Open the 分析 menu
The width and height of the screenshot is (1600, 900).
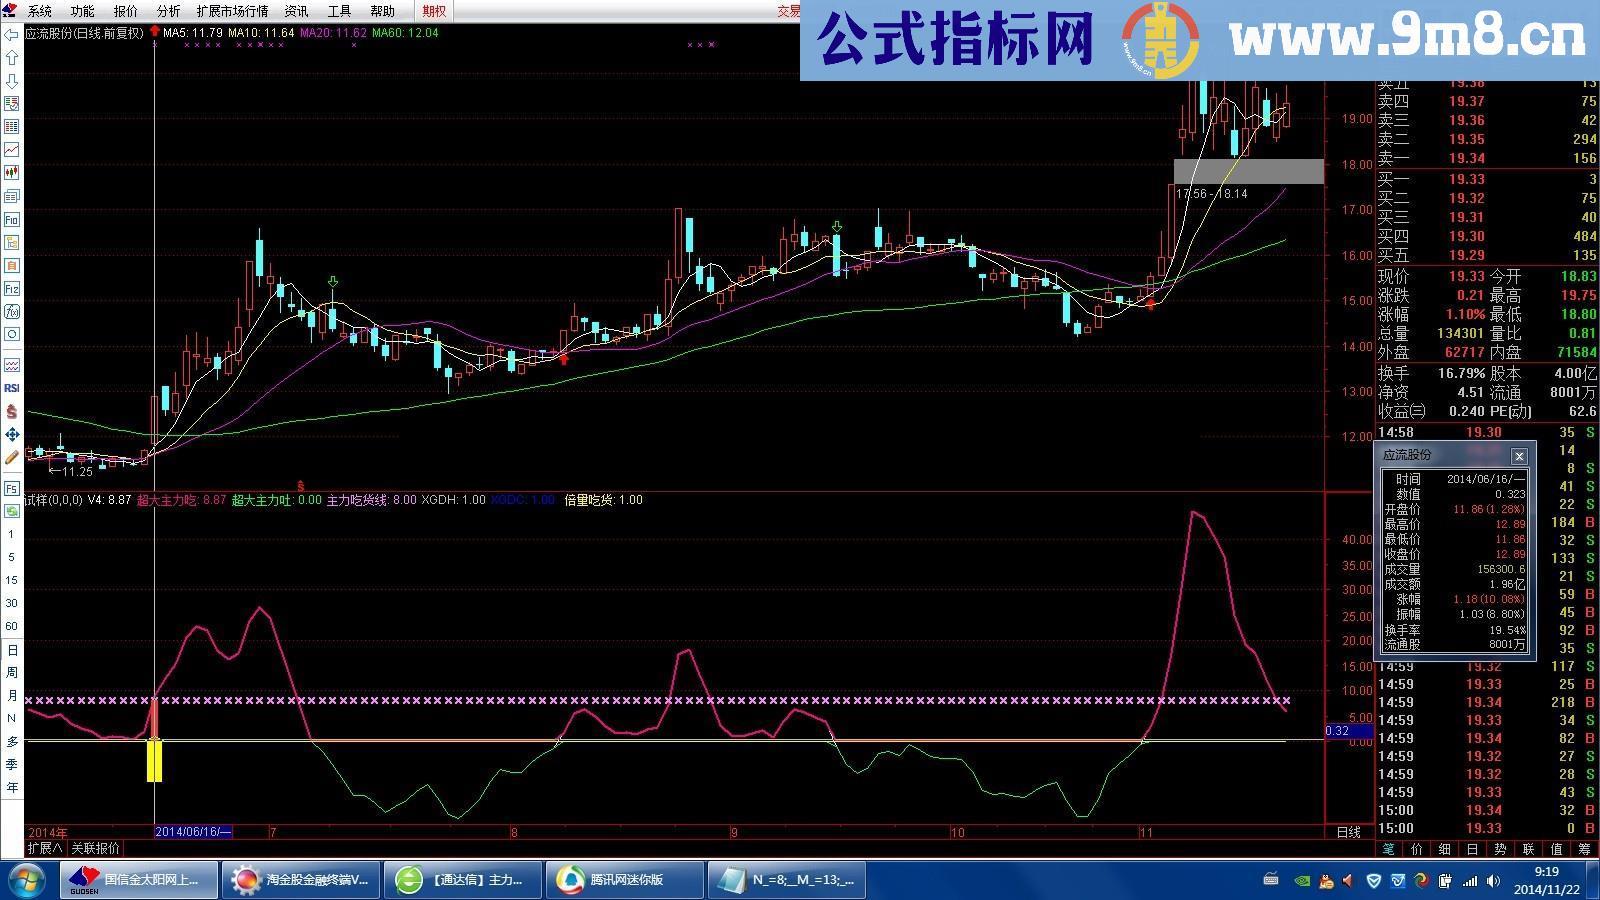pyautogui.click(x=167, y=11)
